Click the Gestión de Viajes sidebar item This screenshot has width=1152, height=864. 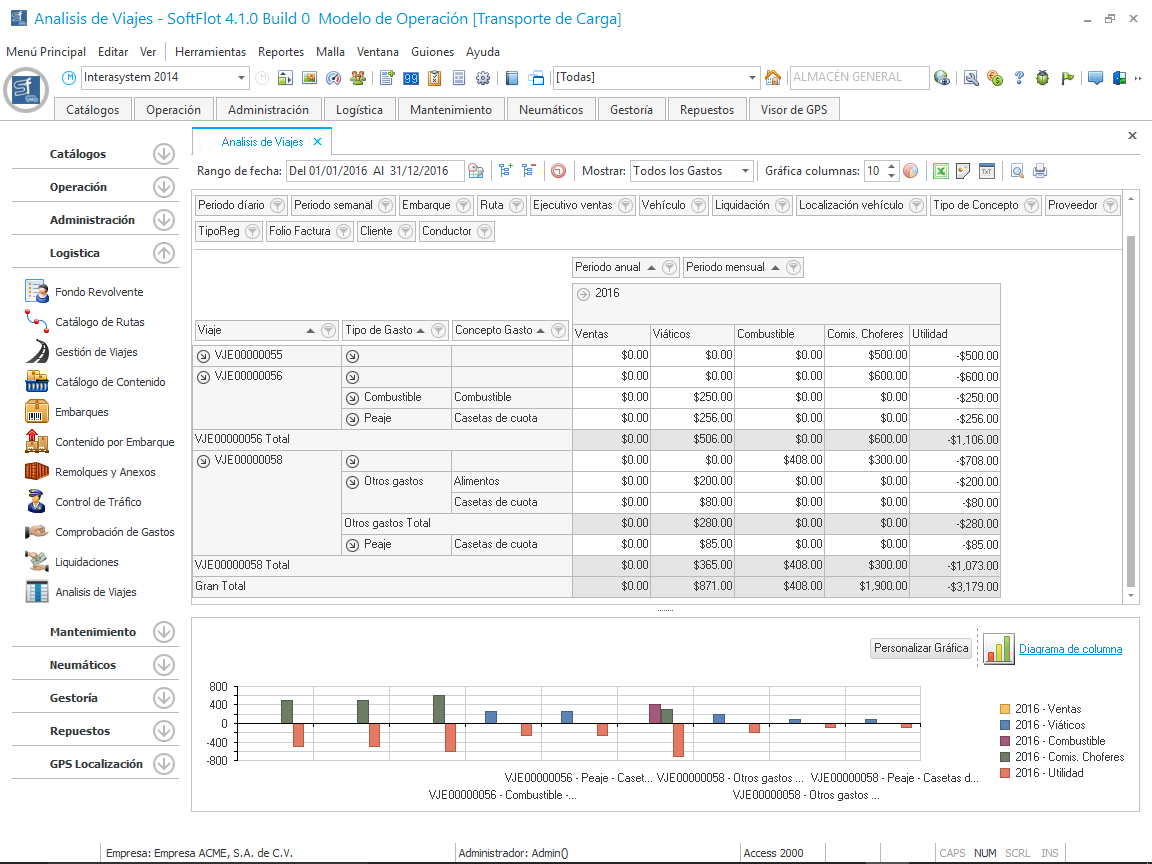point(96,352)
